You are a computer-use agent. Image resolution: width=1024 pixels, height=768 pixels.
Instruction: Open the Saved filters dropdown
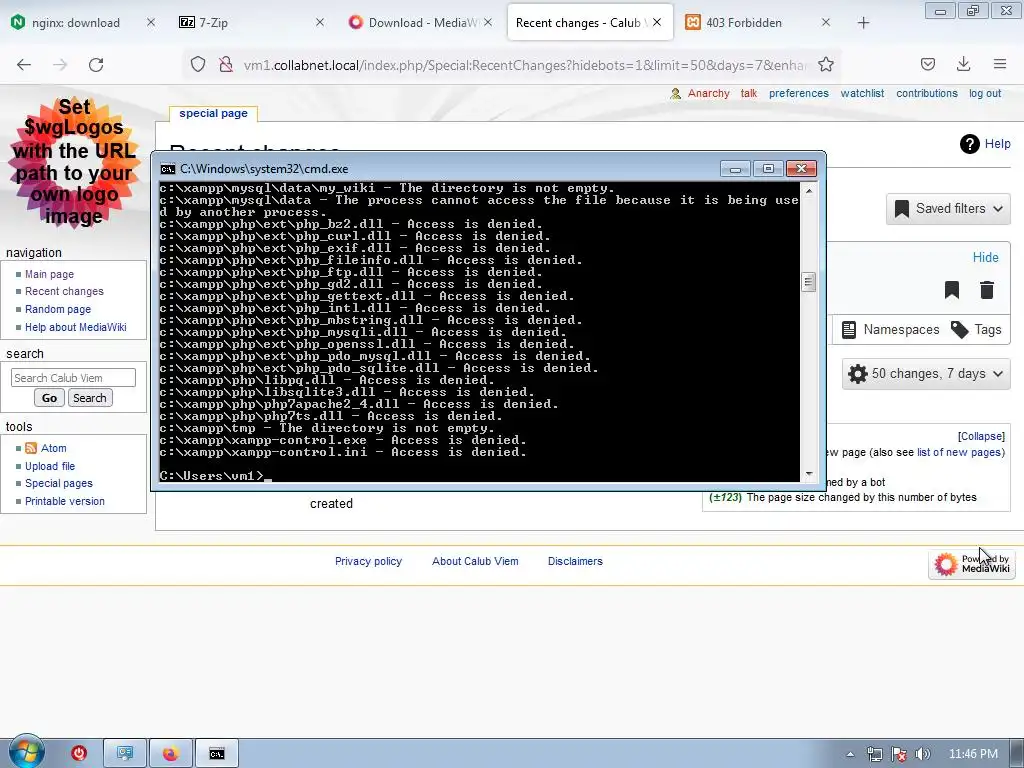pos(948,208)
